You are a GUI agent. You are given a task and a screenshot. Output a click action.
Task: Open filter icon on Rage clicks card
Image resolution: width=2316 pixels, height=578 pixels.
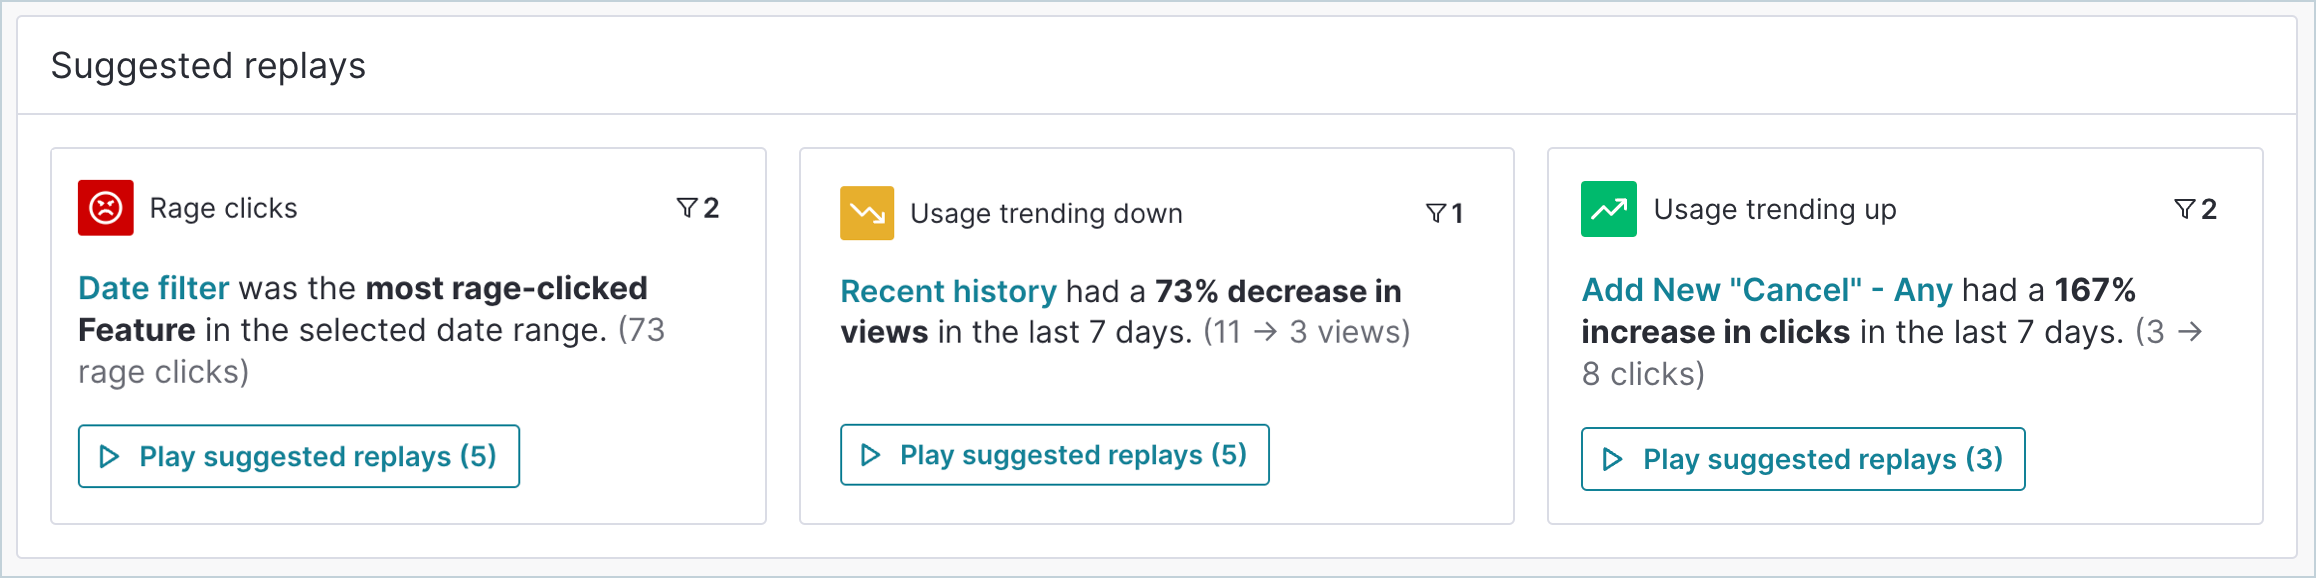(x=687, y=208)
